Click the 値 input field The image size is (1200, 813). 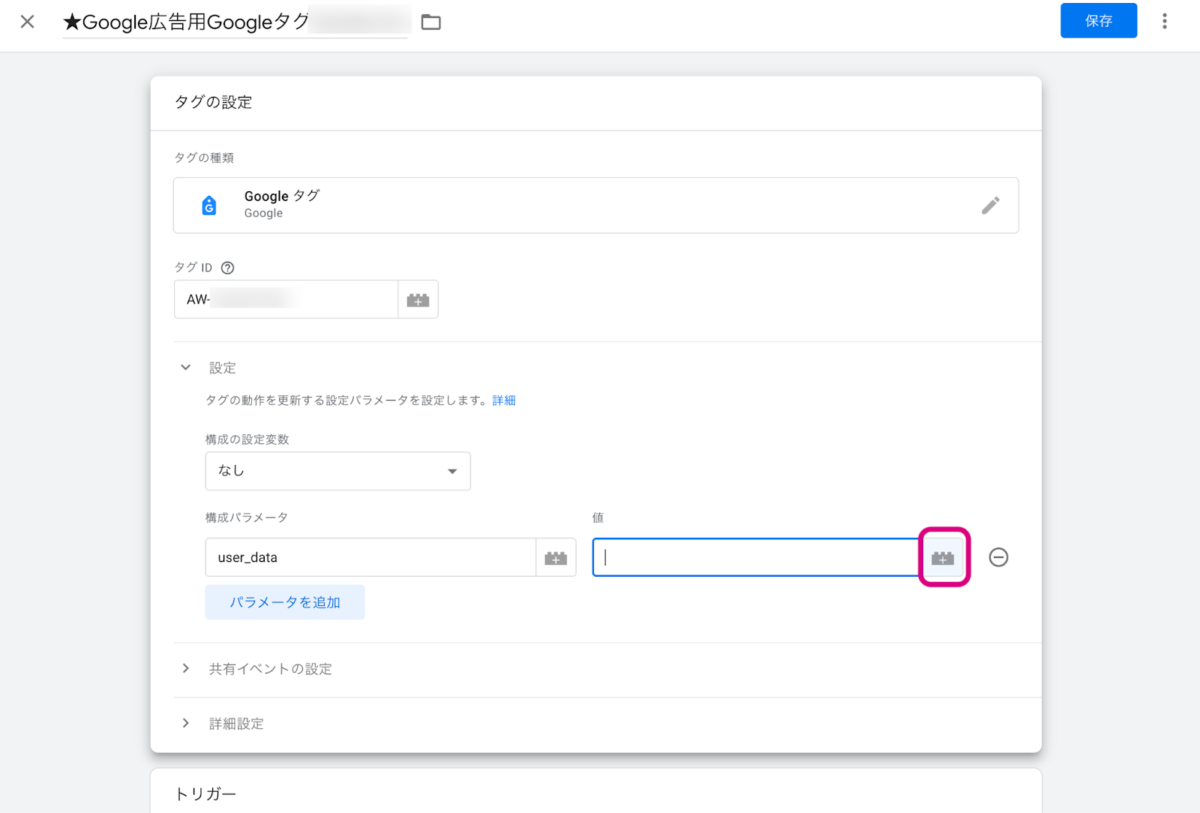tap(755, 558)
